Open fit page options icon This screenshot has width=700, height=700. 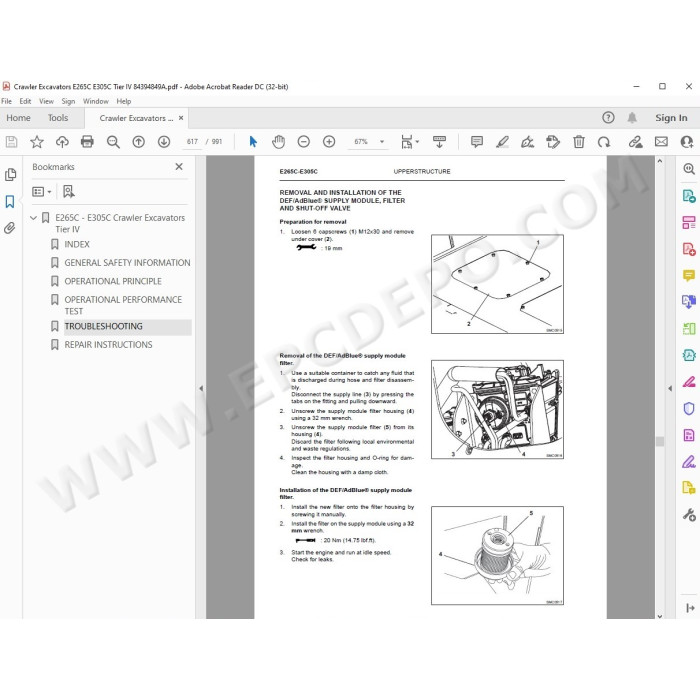pos(409,142)
